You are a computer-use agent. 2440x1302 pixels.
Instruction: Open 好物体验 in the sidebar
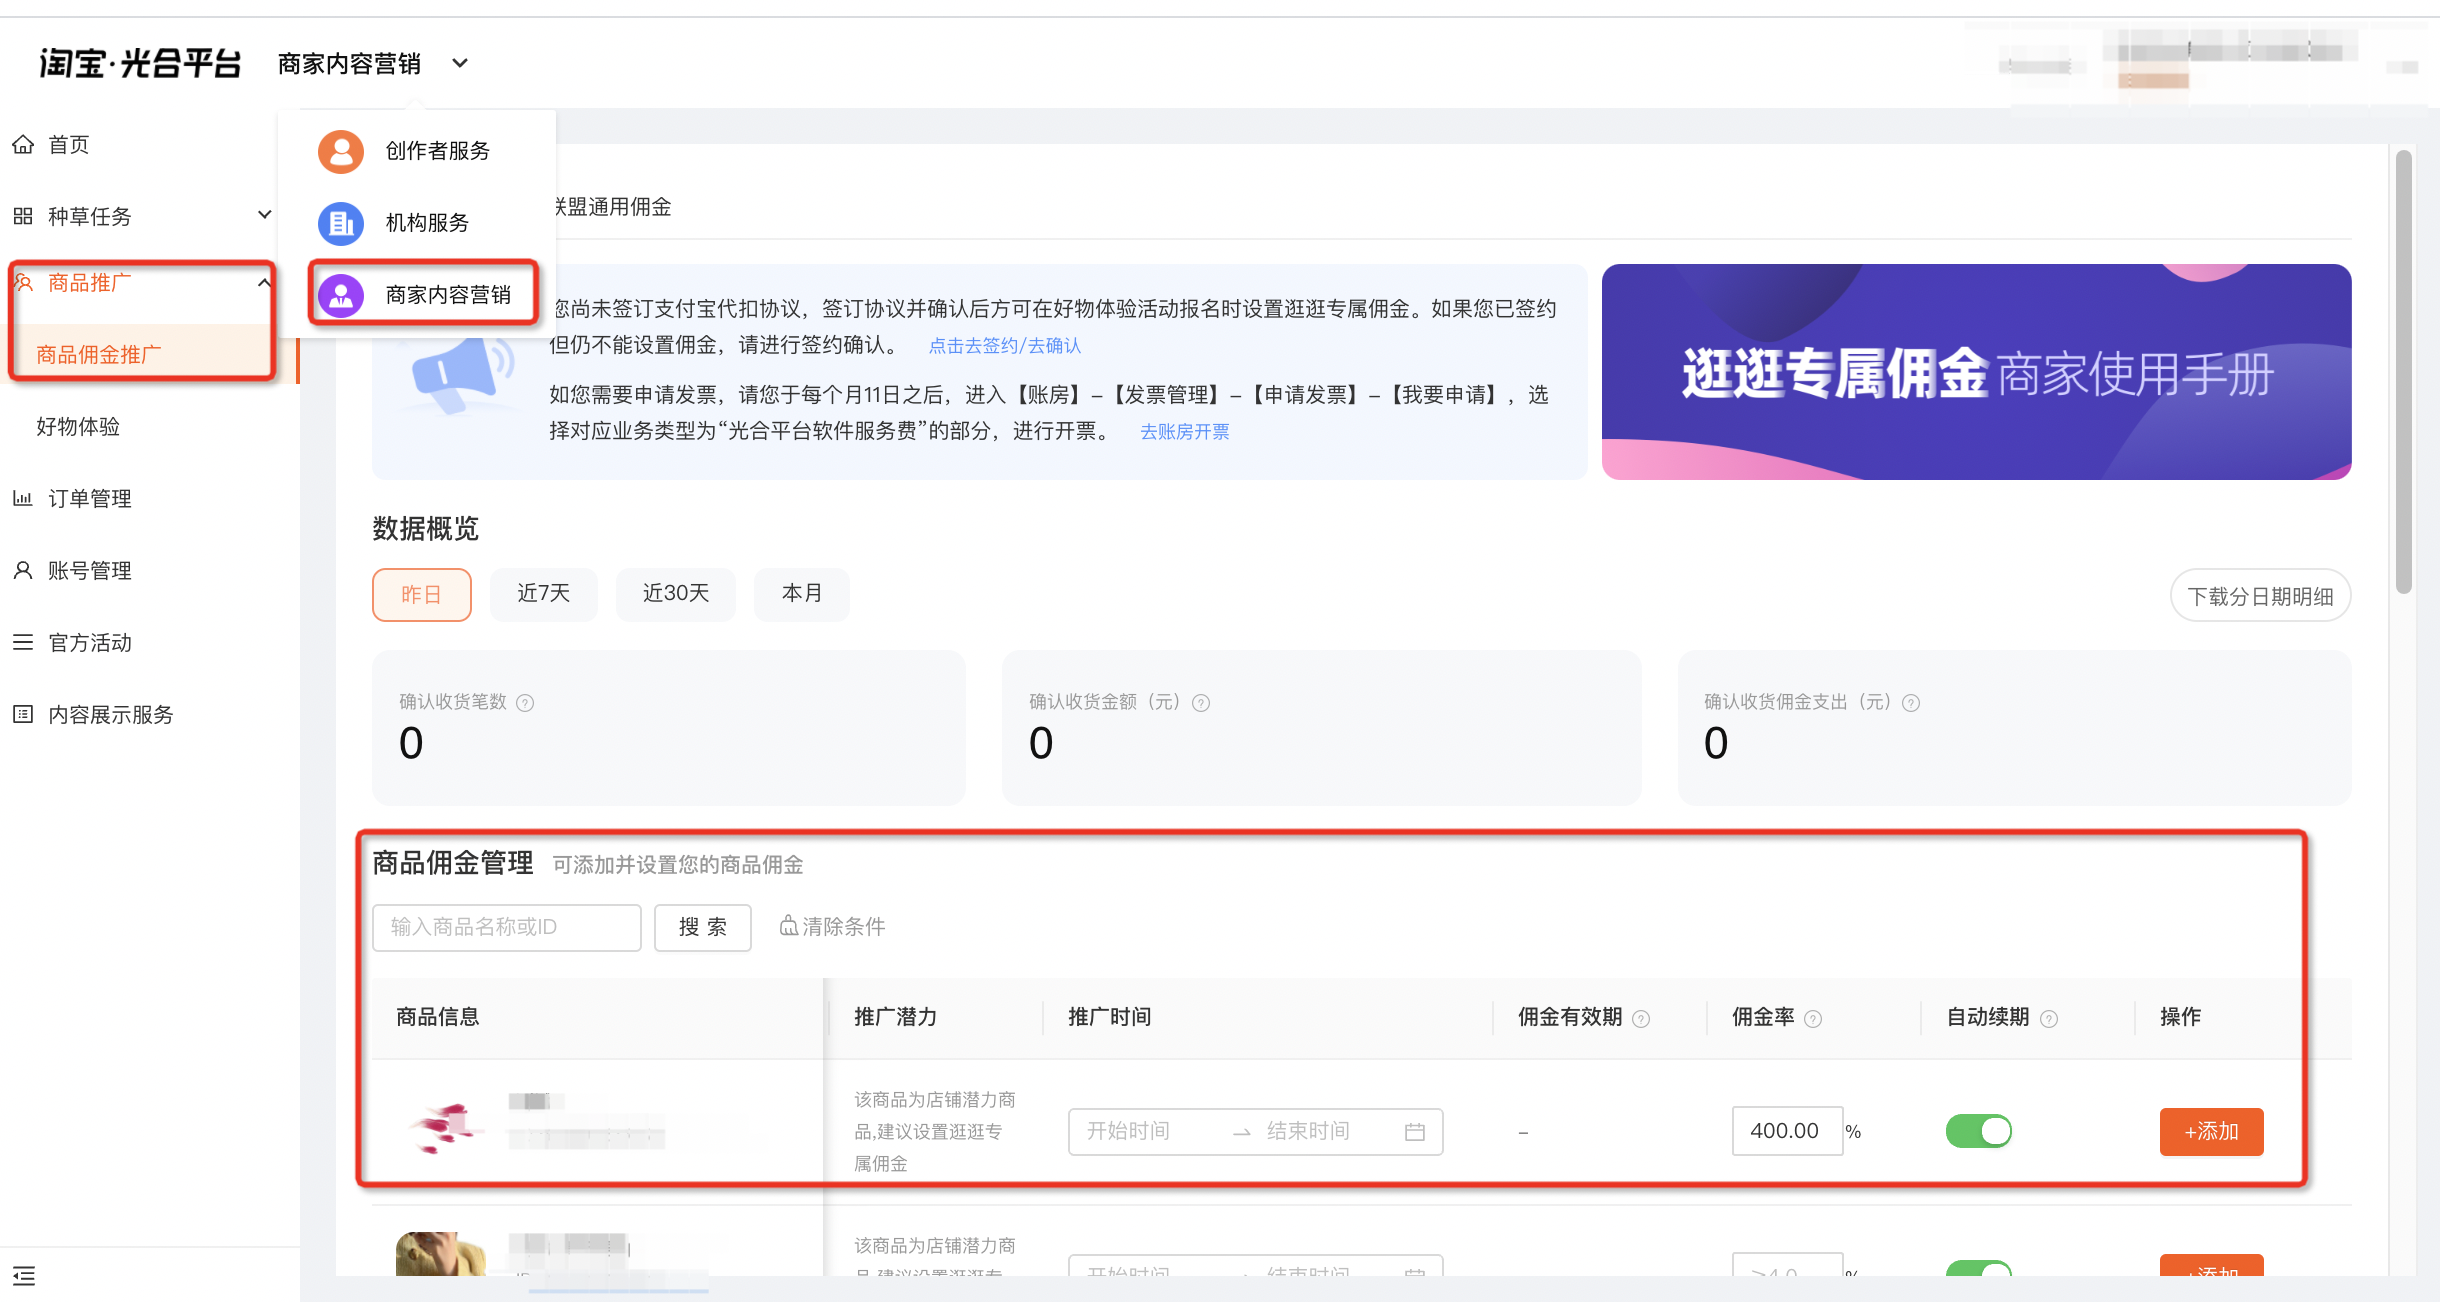pos(78,427)
